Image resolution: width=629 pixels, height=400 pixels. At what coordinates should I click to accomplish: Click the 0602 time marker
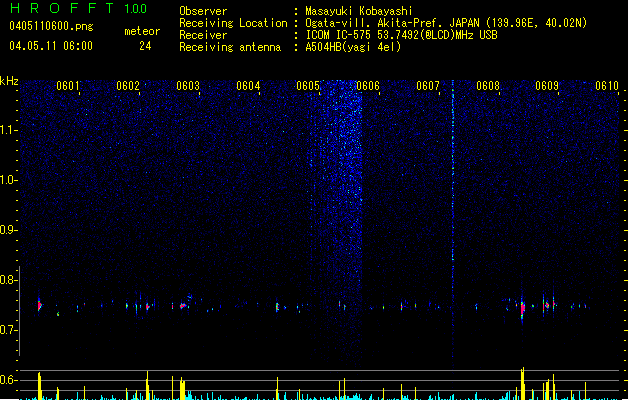(x=128, y=86)
